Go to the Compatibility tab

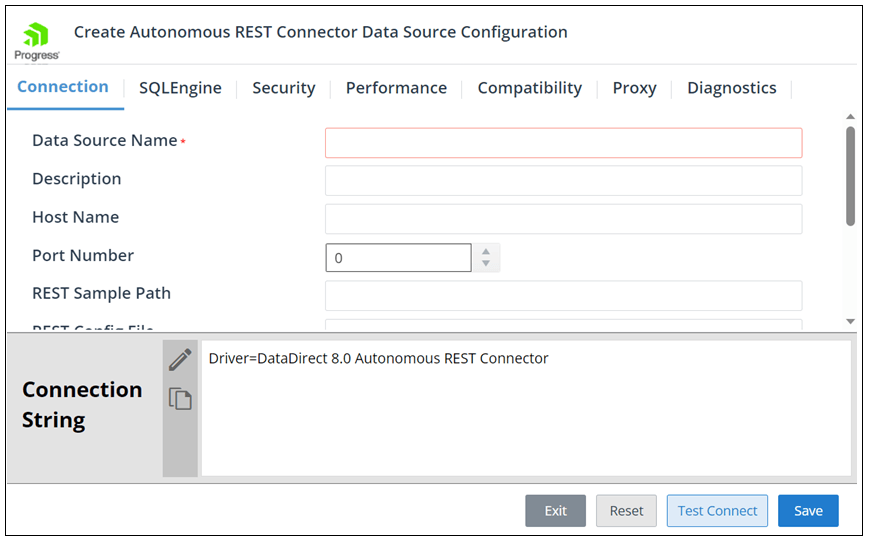(529, 88)
